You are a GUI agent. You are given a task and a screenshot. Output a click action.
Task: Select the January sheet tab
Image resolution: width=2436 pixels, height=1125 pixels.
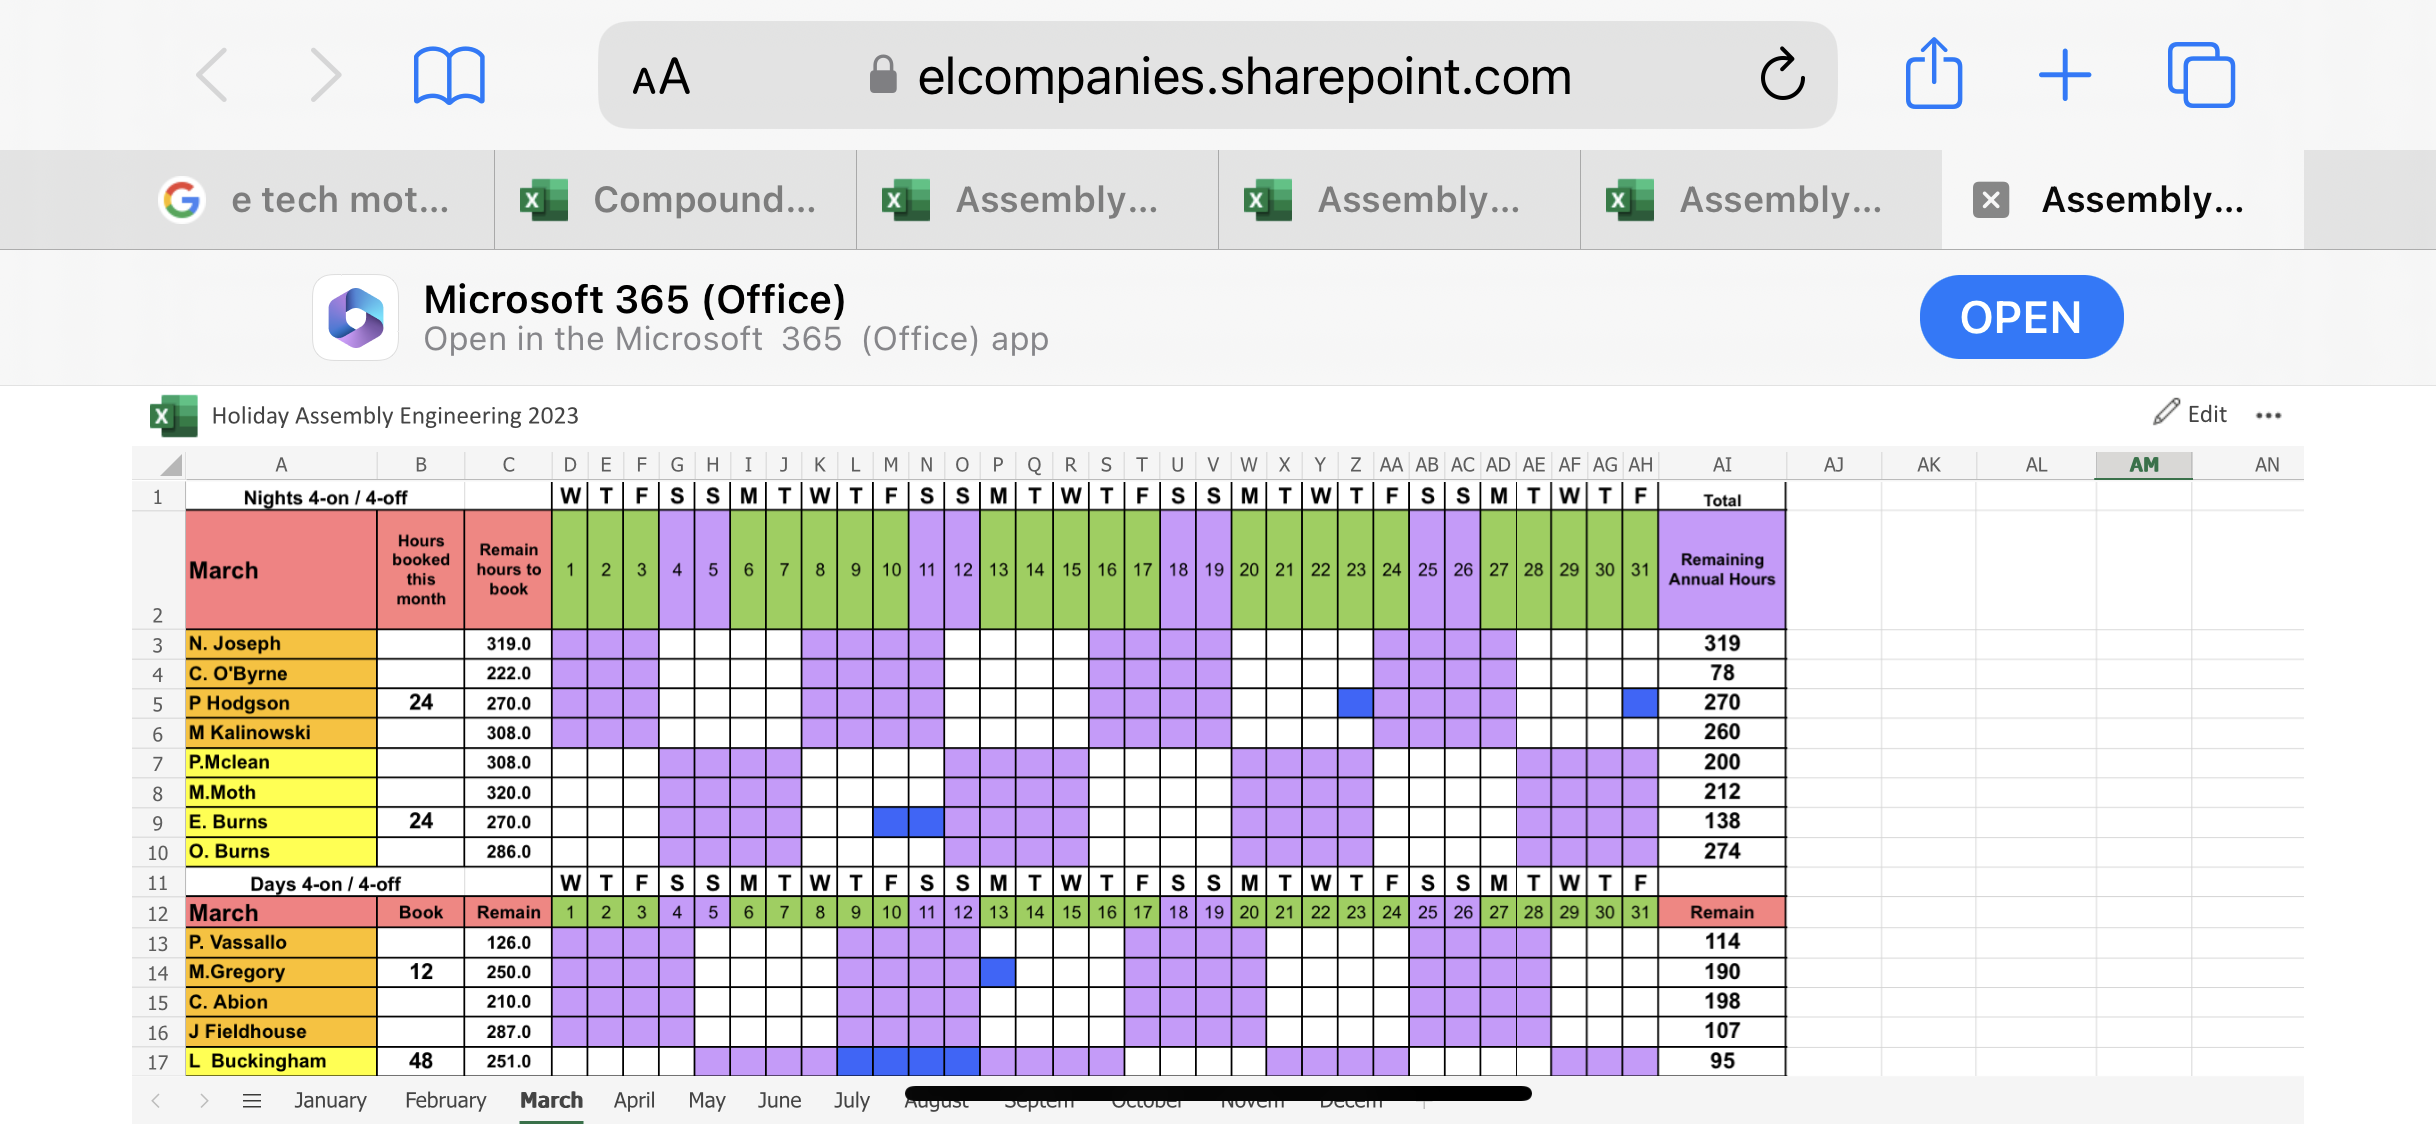click(x=330, y=1101)
